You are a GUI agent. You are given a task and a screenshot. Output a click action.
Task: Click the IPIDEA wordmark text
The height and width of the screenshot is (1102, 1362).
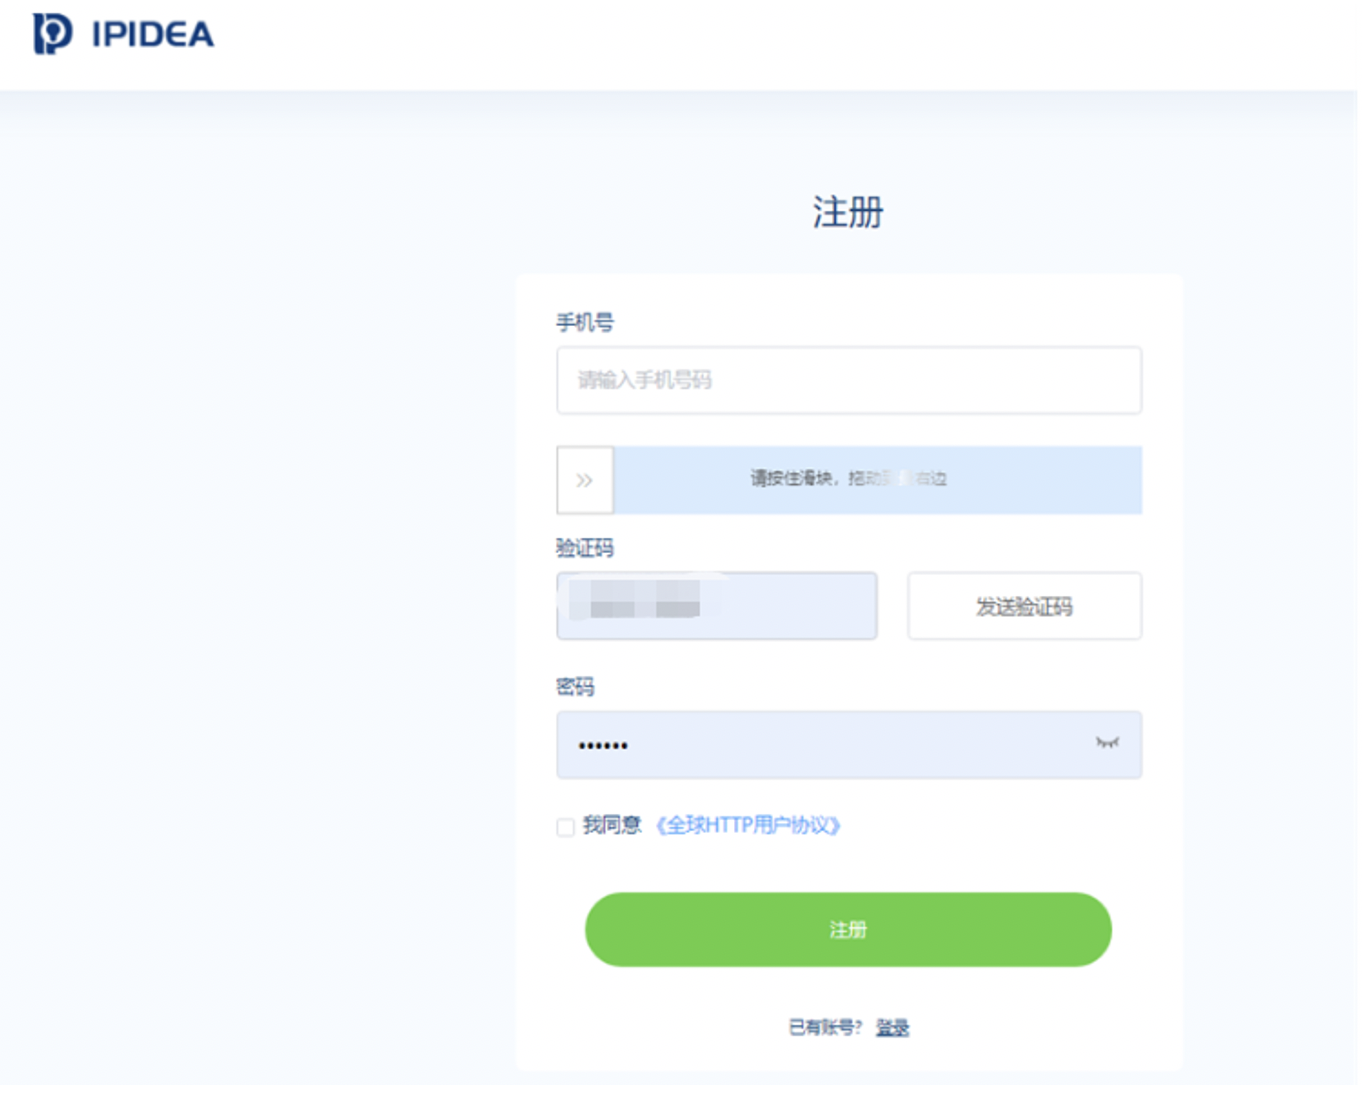pyautogui.click(x=152, y=35)
